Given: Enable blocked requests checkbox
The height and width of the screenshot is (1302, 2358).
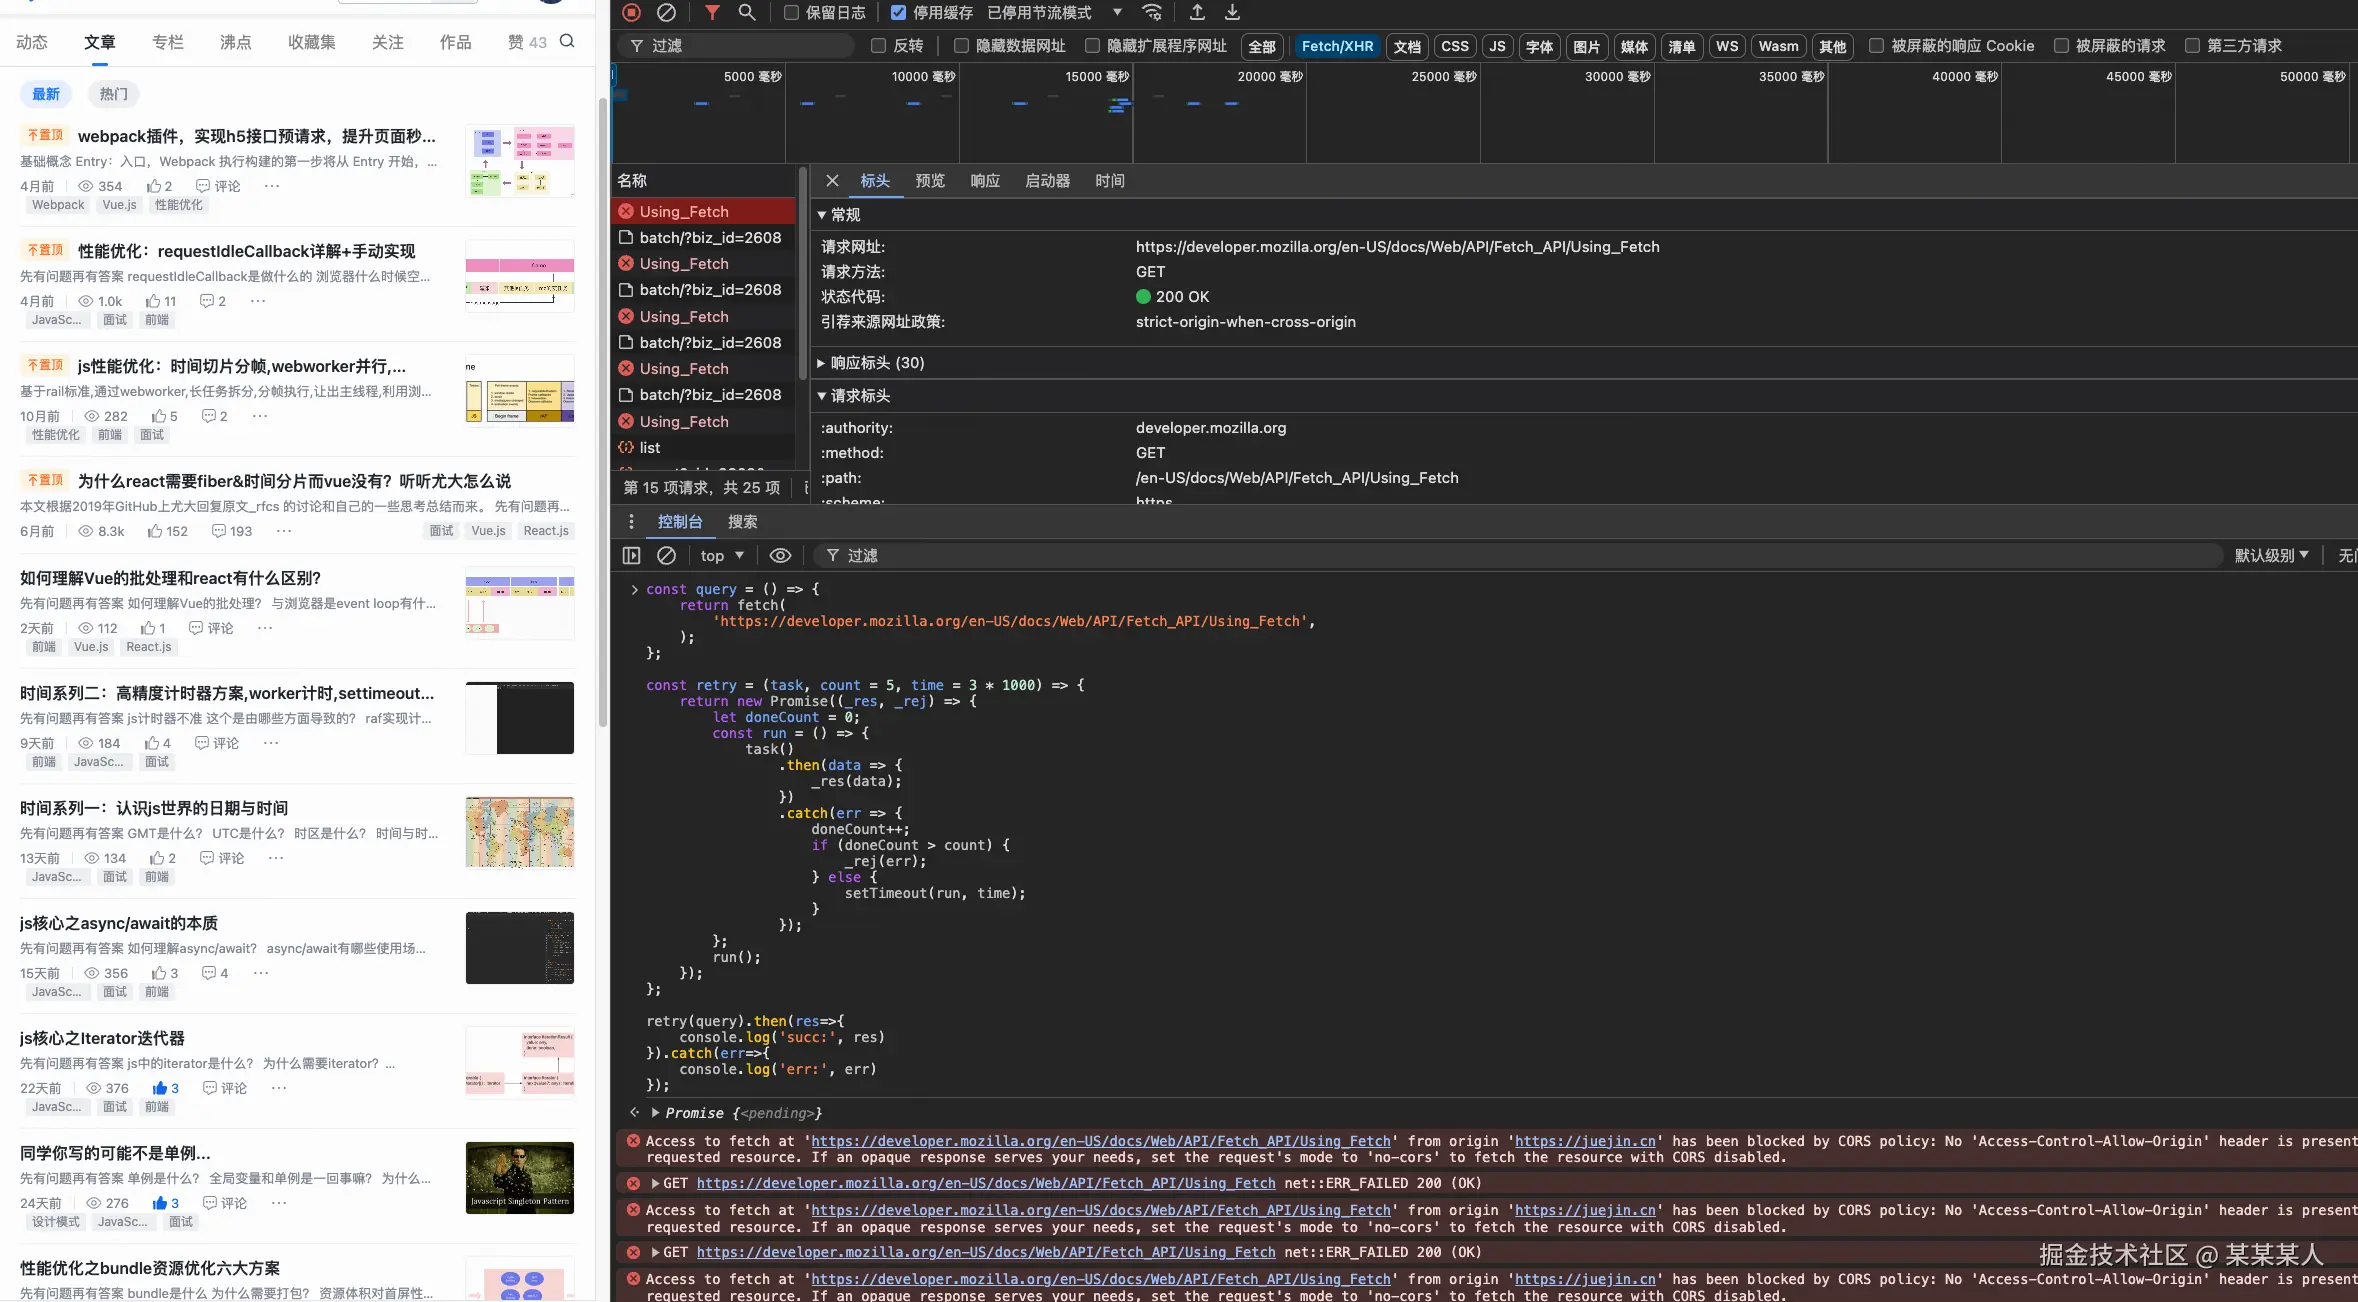Looking at the screenshot, I should [2061, 46].
